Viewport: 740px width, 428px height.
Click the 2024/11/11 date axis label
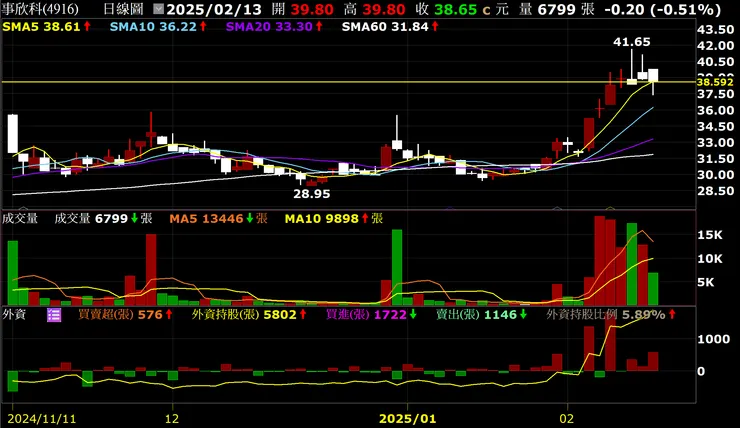[x=42, y=419]
